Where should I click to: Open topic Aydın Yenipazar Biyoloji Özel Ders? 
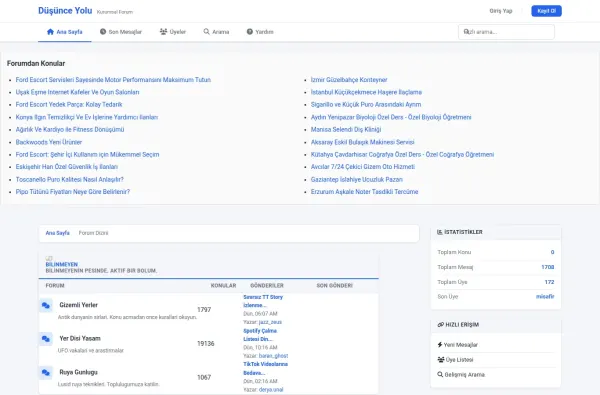391,117
